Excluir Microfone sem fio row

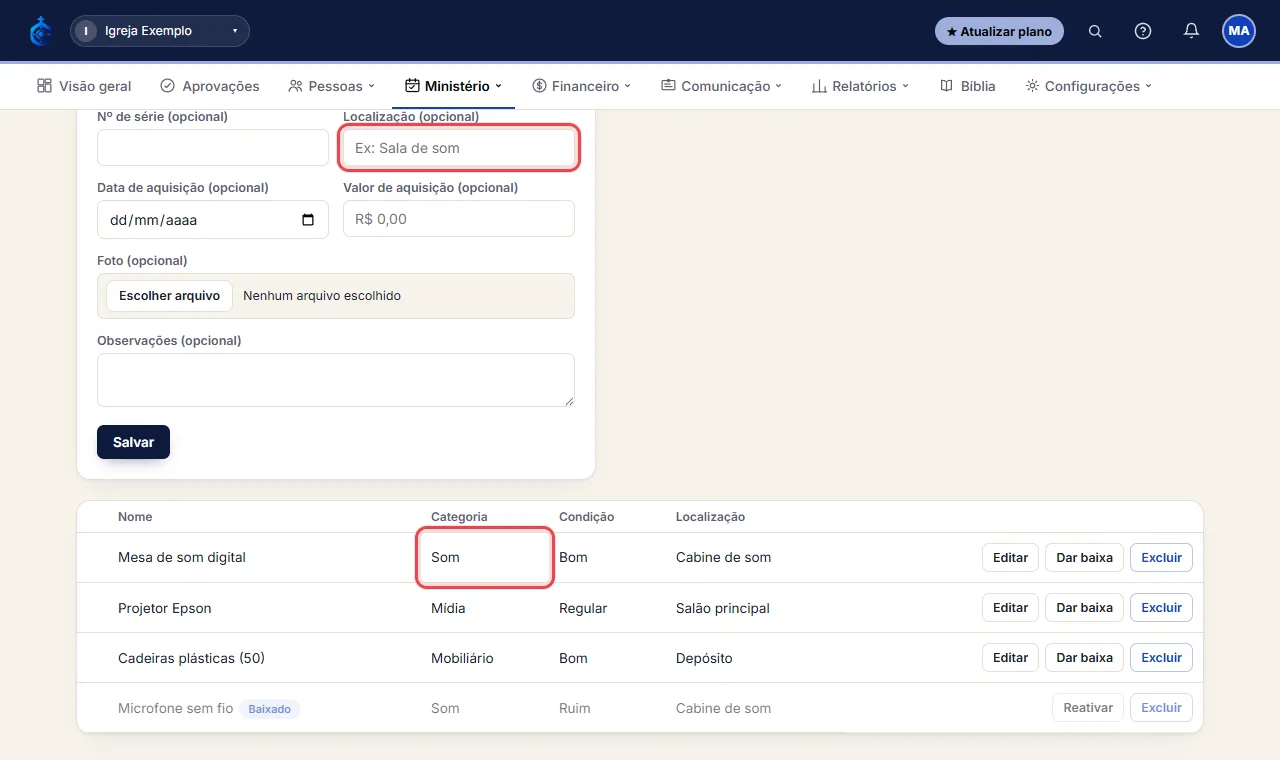coord(1161,707)
